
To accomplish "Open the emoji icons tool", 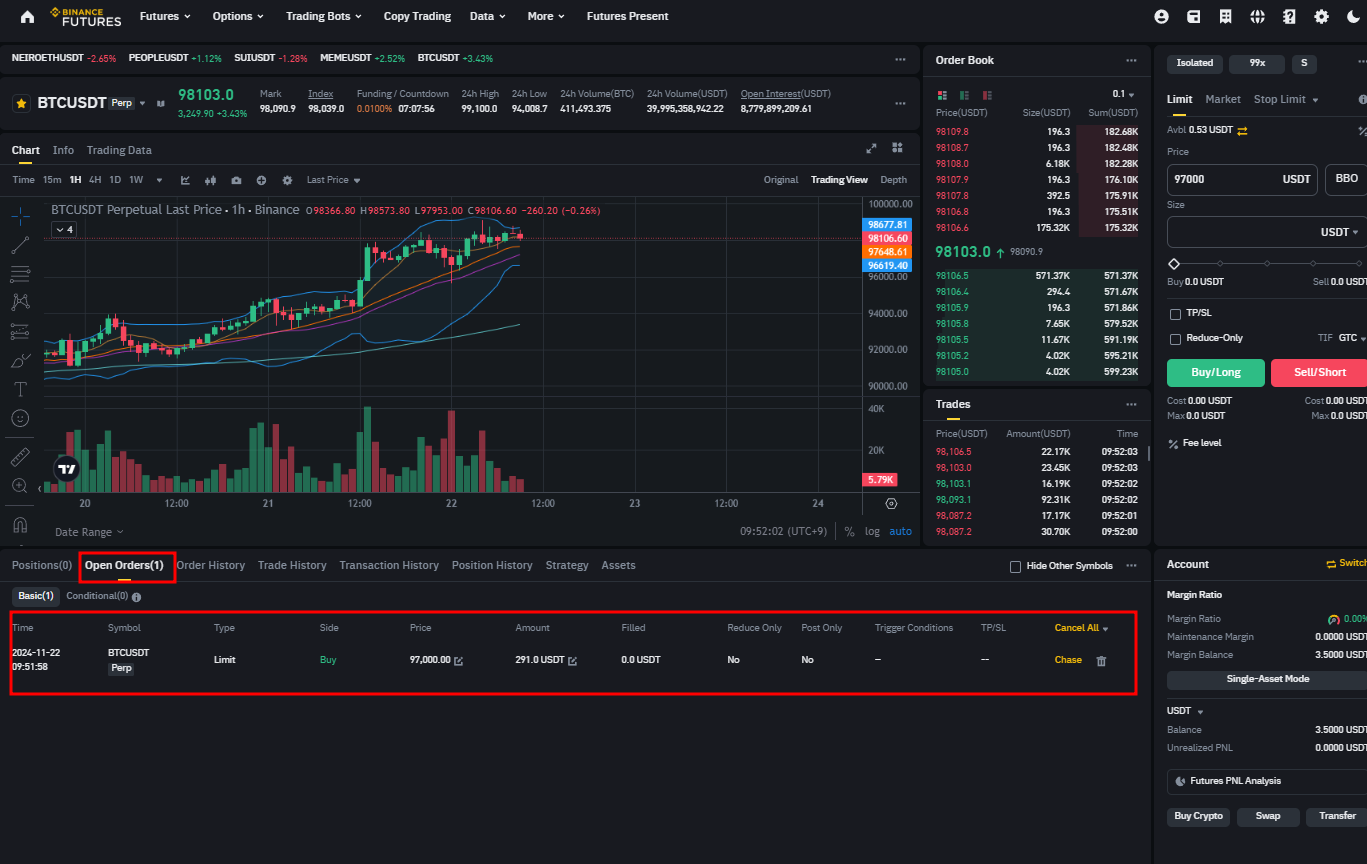I will click(20, 418).
